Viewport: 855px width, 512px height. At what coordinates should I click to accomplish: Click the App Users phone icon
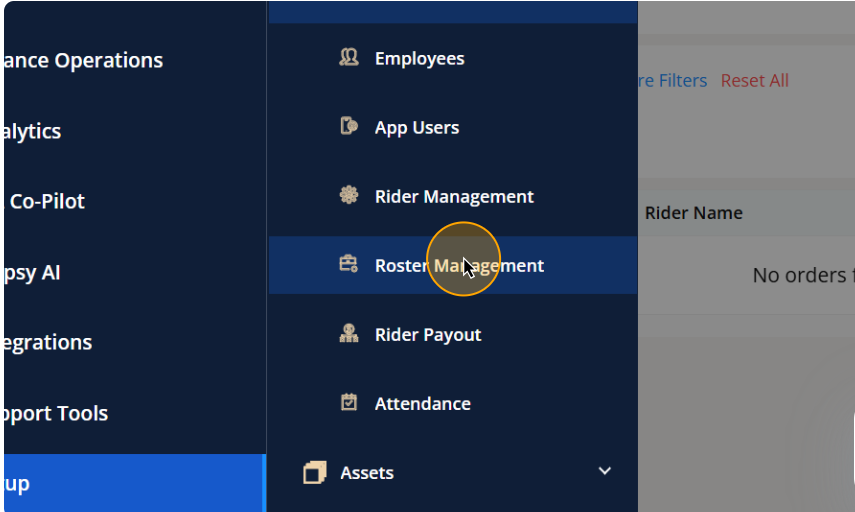[349, 126]
